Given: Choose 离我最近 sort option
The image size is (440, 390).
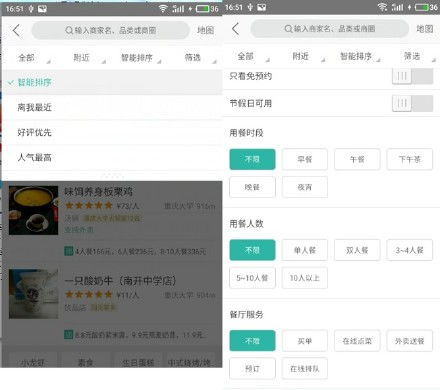Looking at the screenshot, I should [x=112, y=107].
